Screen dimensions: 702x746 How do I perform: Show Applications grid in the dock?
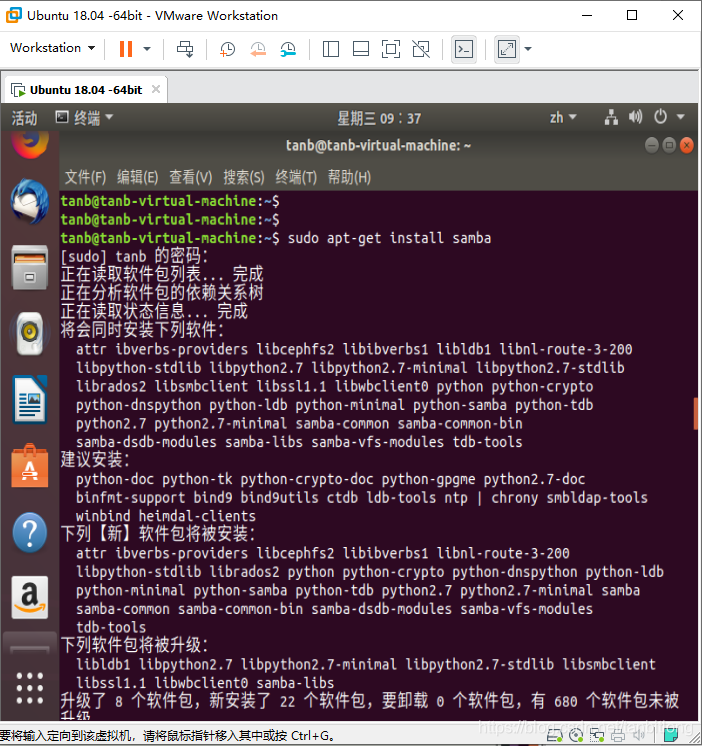pyautogui.click(x=30, y=688)
